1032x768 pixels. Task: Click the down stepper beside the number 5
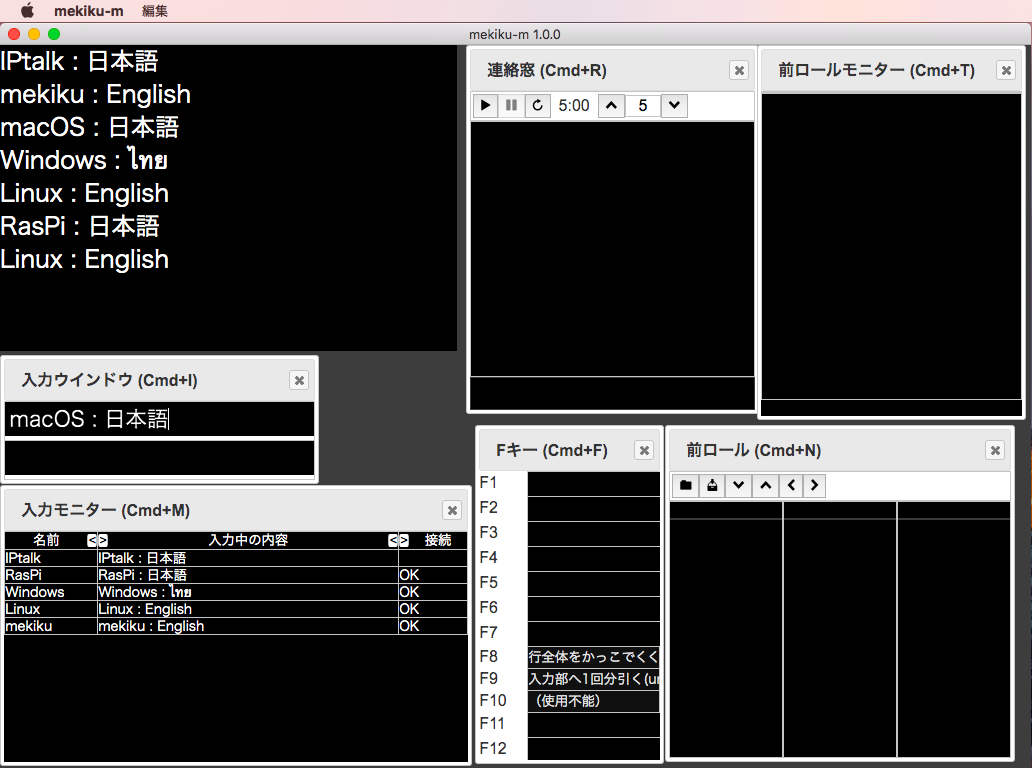[673, 105]
